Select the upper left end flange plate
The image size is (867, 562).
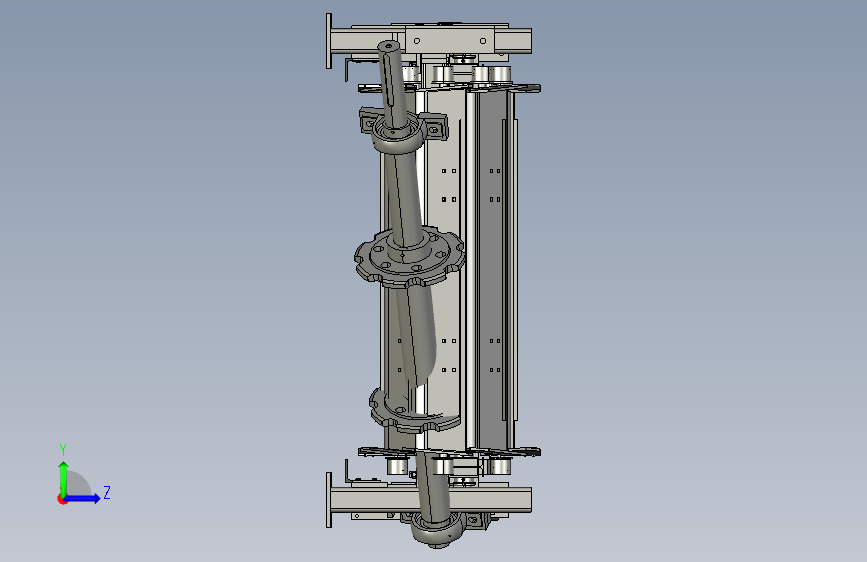[x=329, y=41]
